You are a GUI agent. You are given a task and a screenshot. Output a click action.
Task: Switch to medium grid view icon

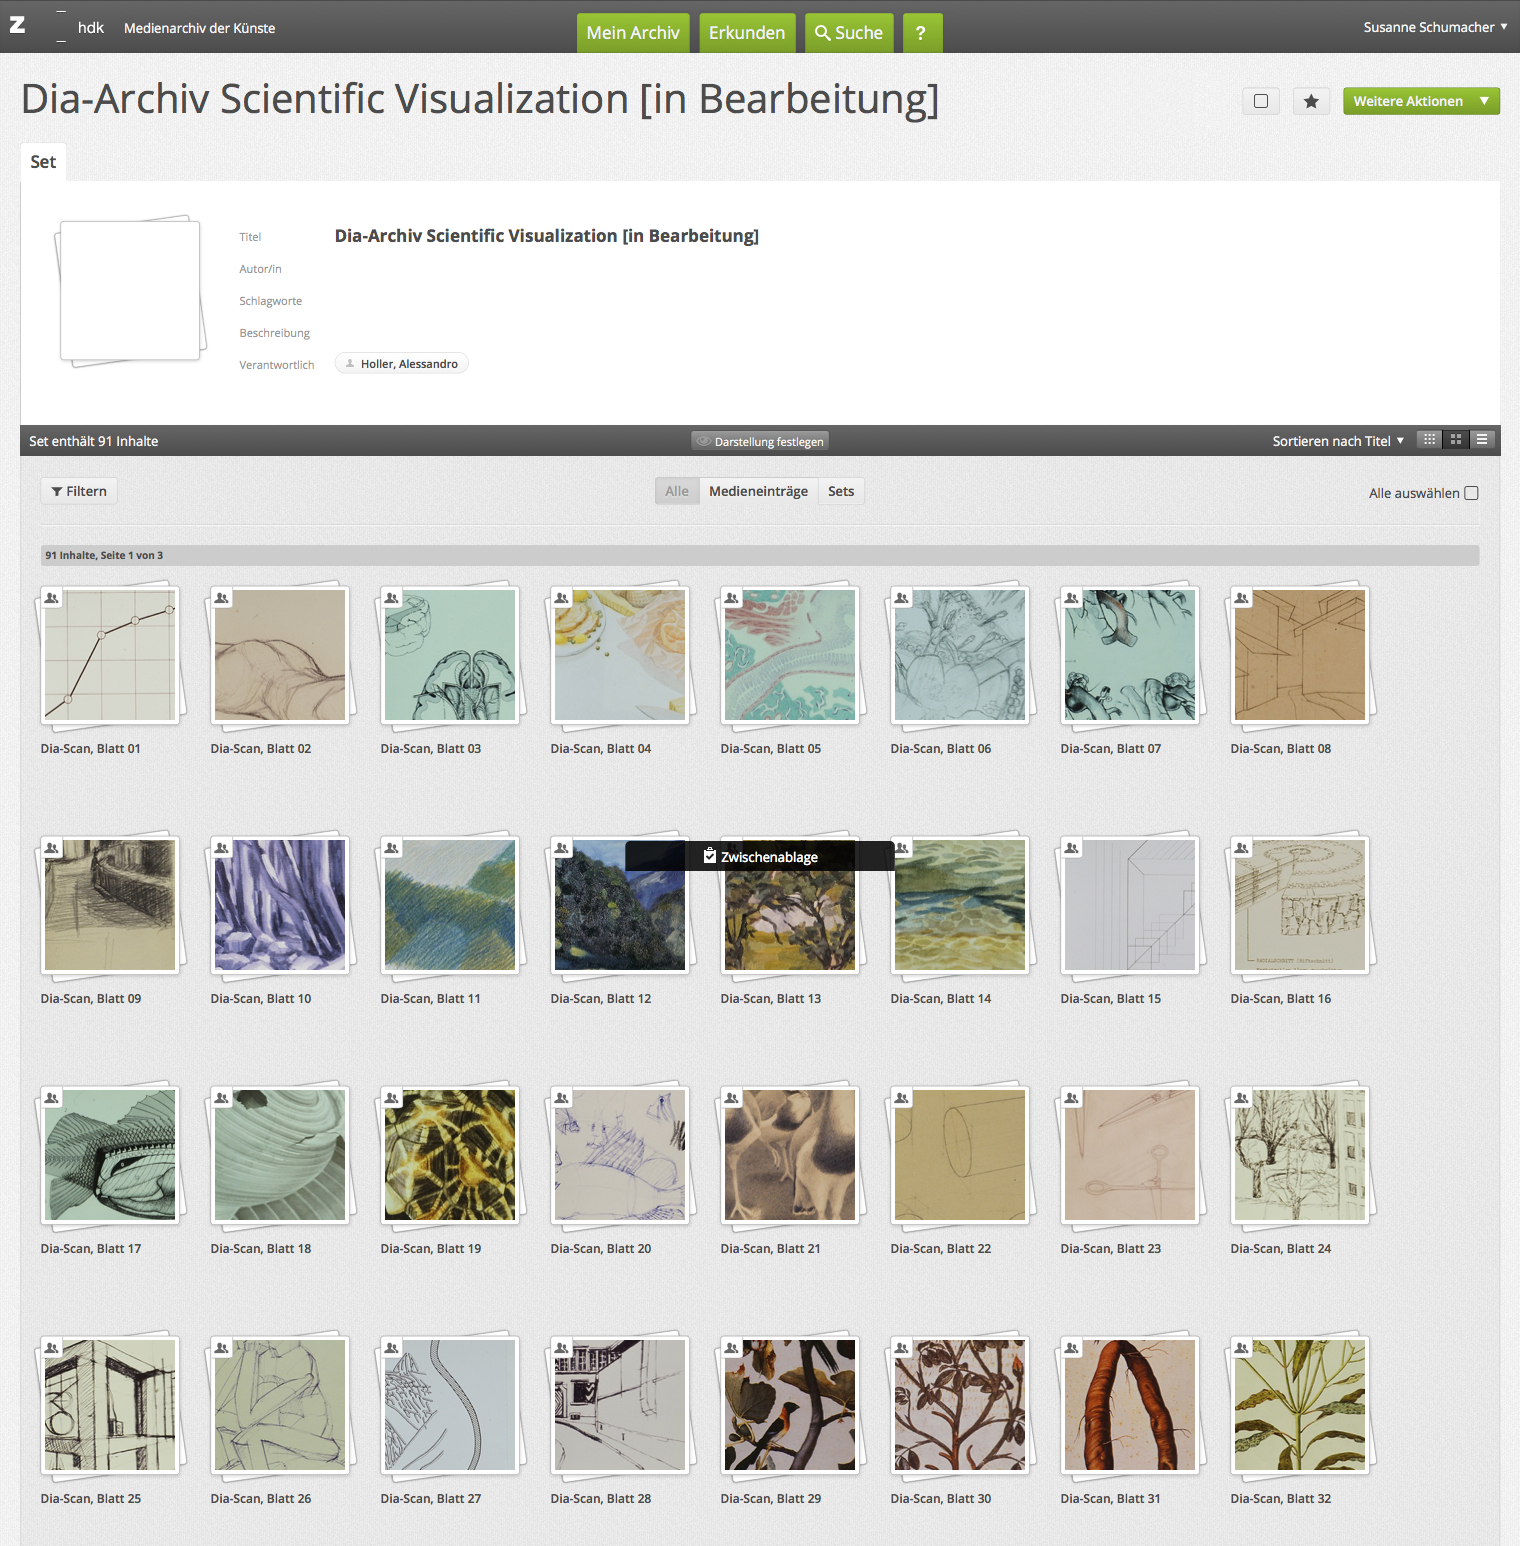(1456, 440)
